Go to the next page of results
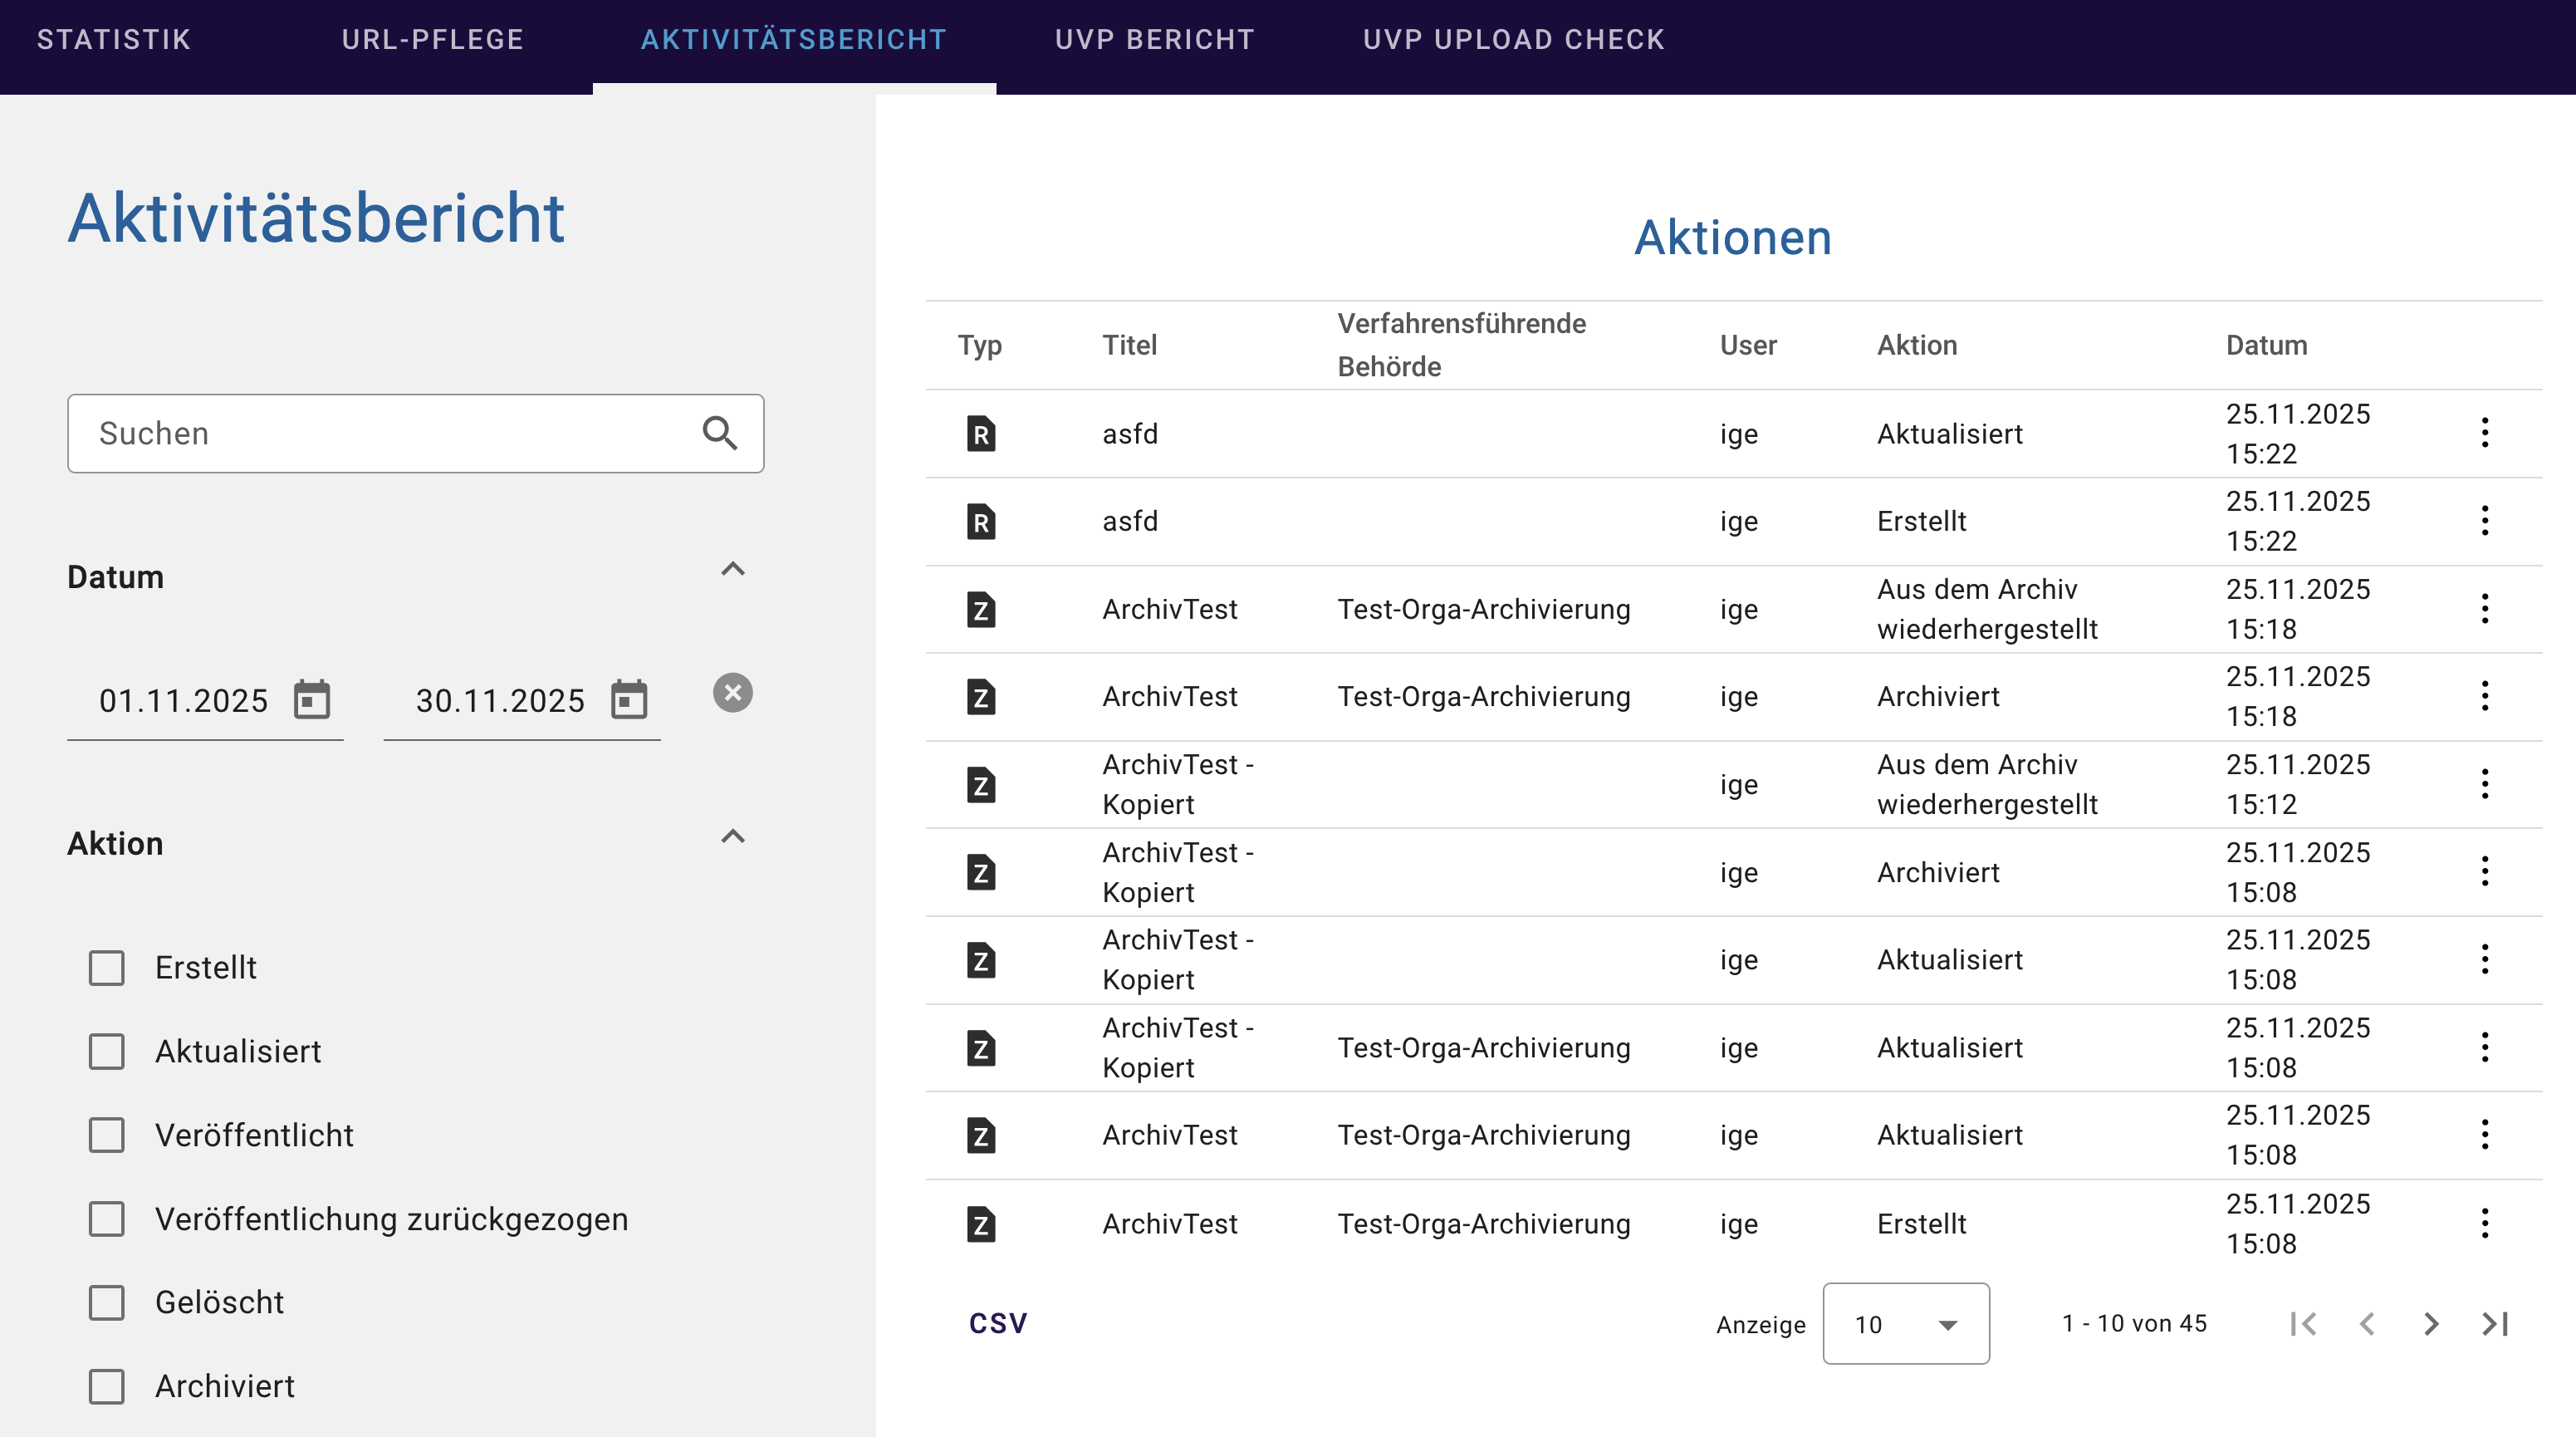This screenshot has width=2576, height=1437. pos(2430,1323)
